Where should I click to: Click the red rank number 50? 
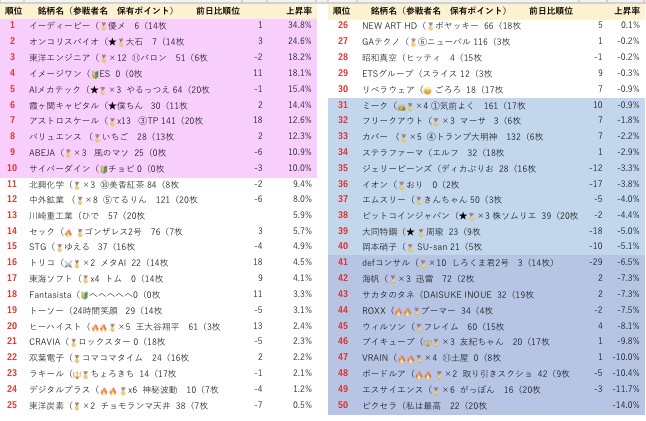(x=343, y=404)
